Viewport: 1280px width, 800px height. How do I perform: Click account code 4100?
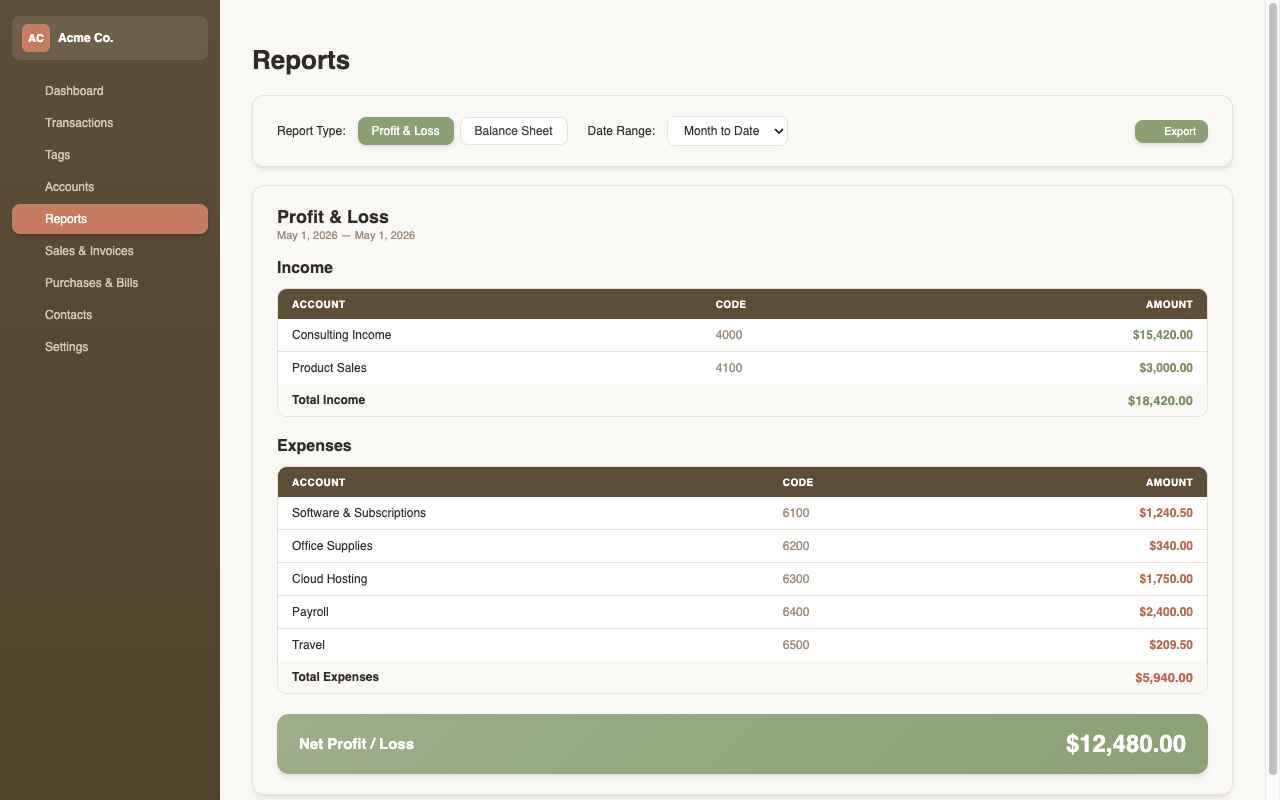point(729,368)
